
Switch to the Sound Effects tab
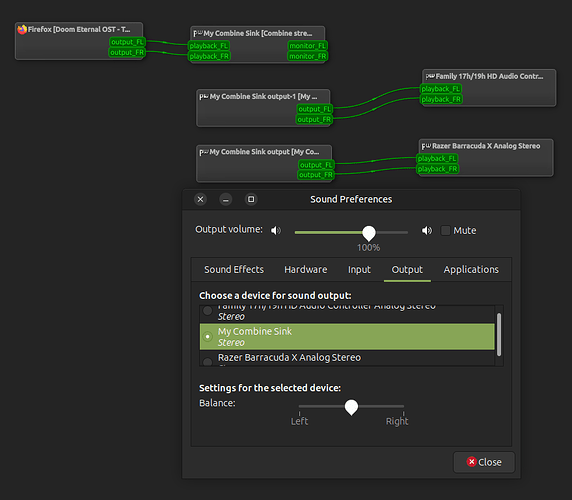(234, 270)
